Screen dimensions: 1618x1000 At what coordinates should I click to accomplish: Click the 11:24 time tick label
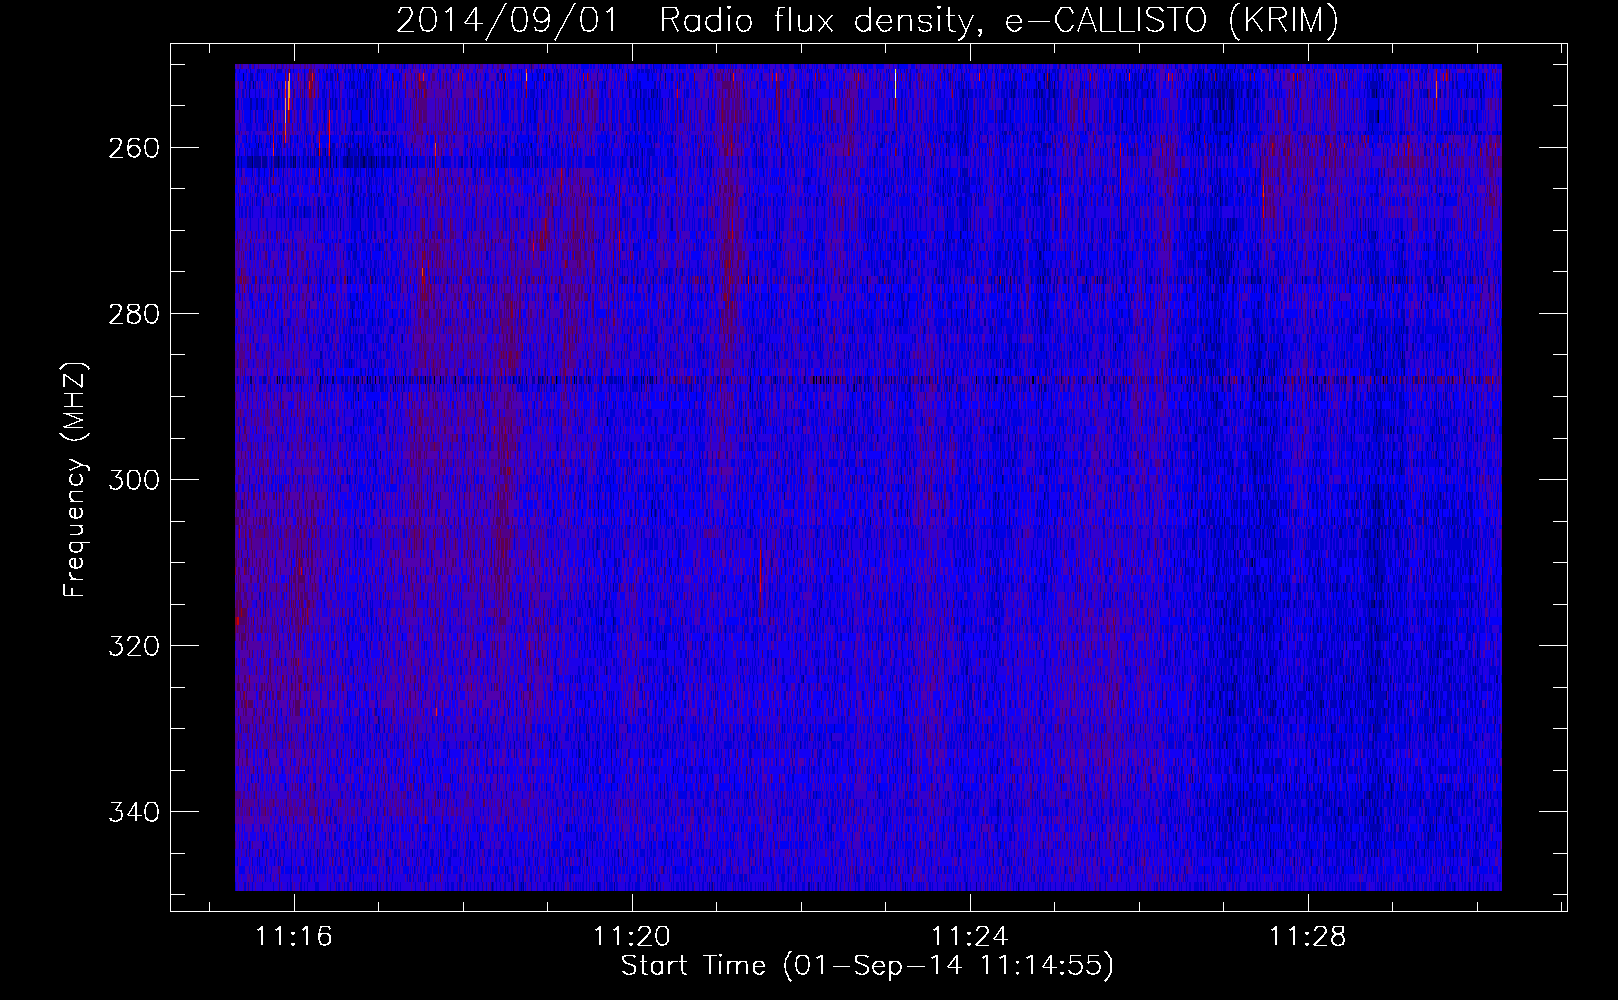[x=970, y=937]
